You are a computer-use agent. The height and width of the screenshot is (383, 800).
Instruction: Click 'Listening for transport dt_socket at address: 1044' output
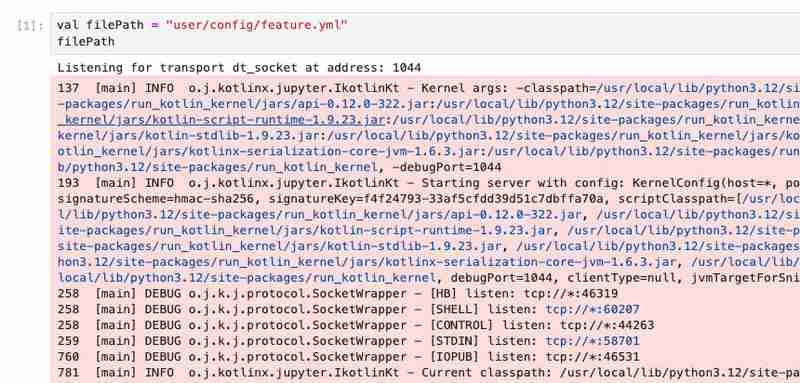pos(239,68)
